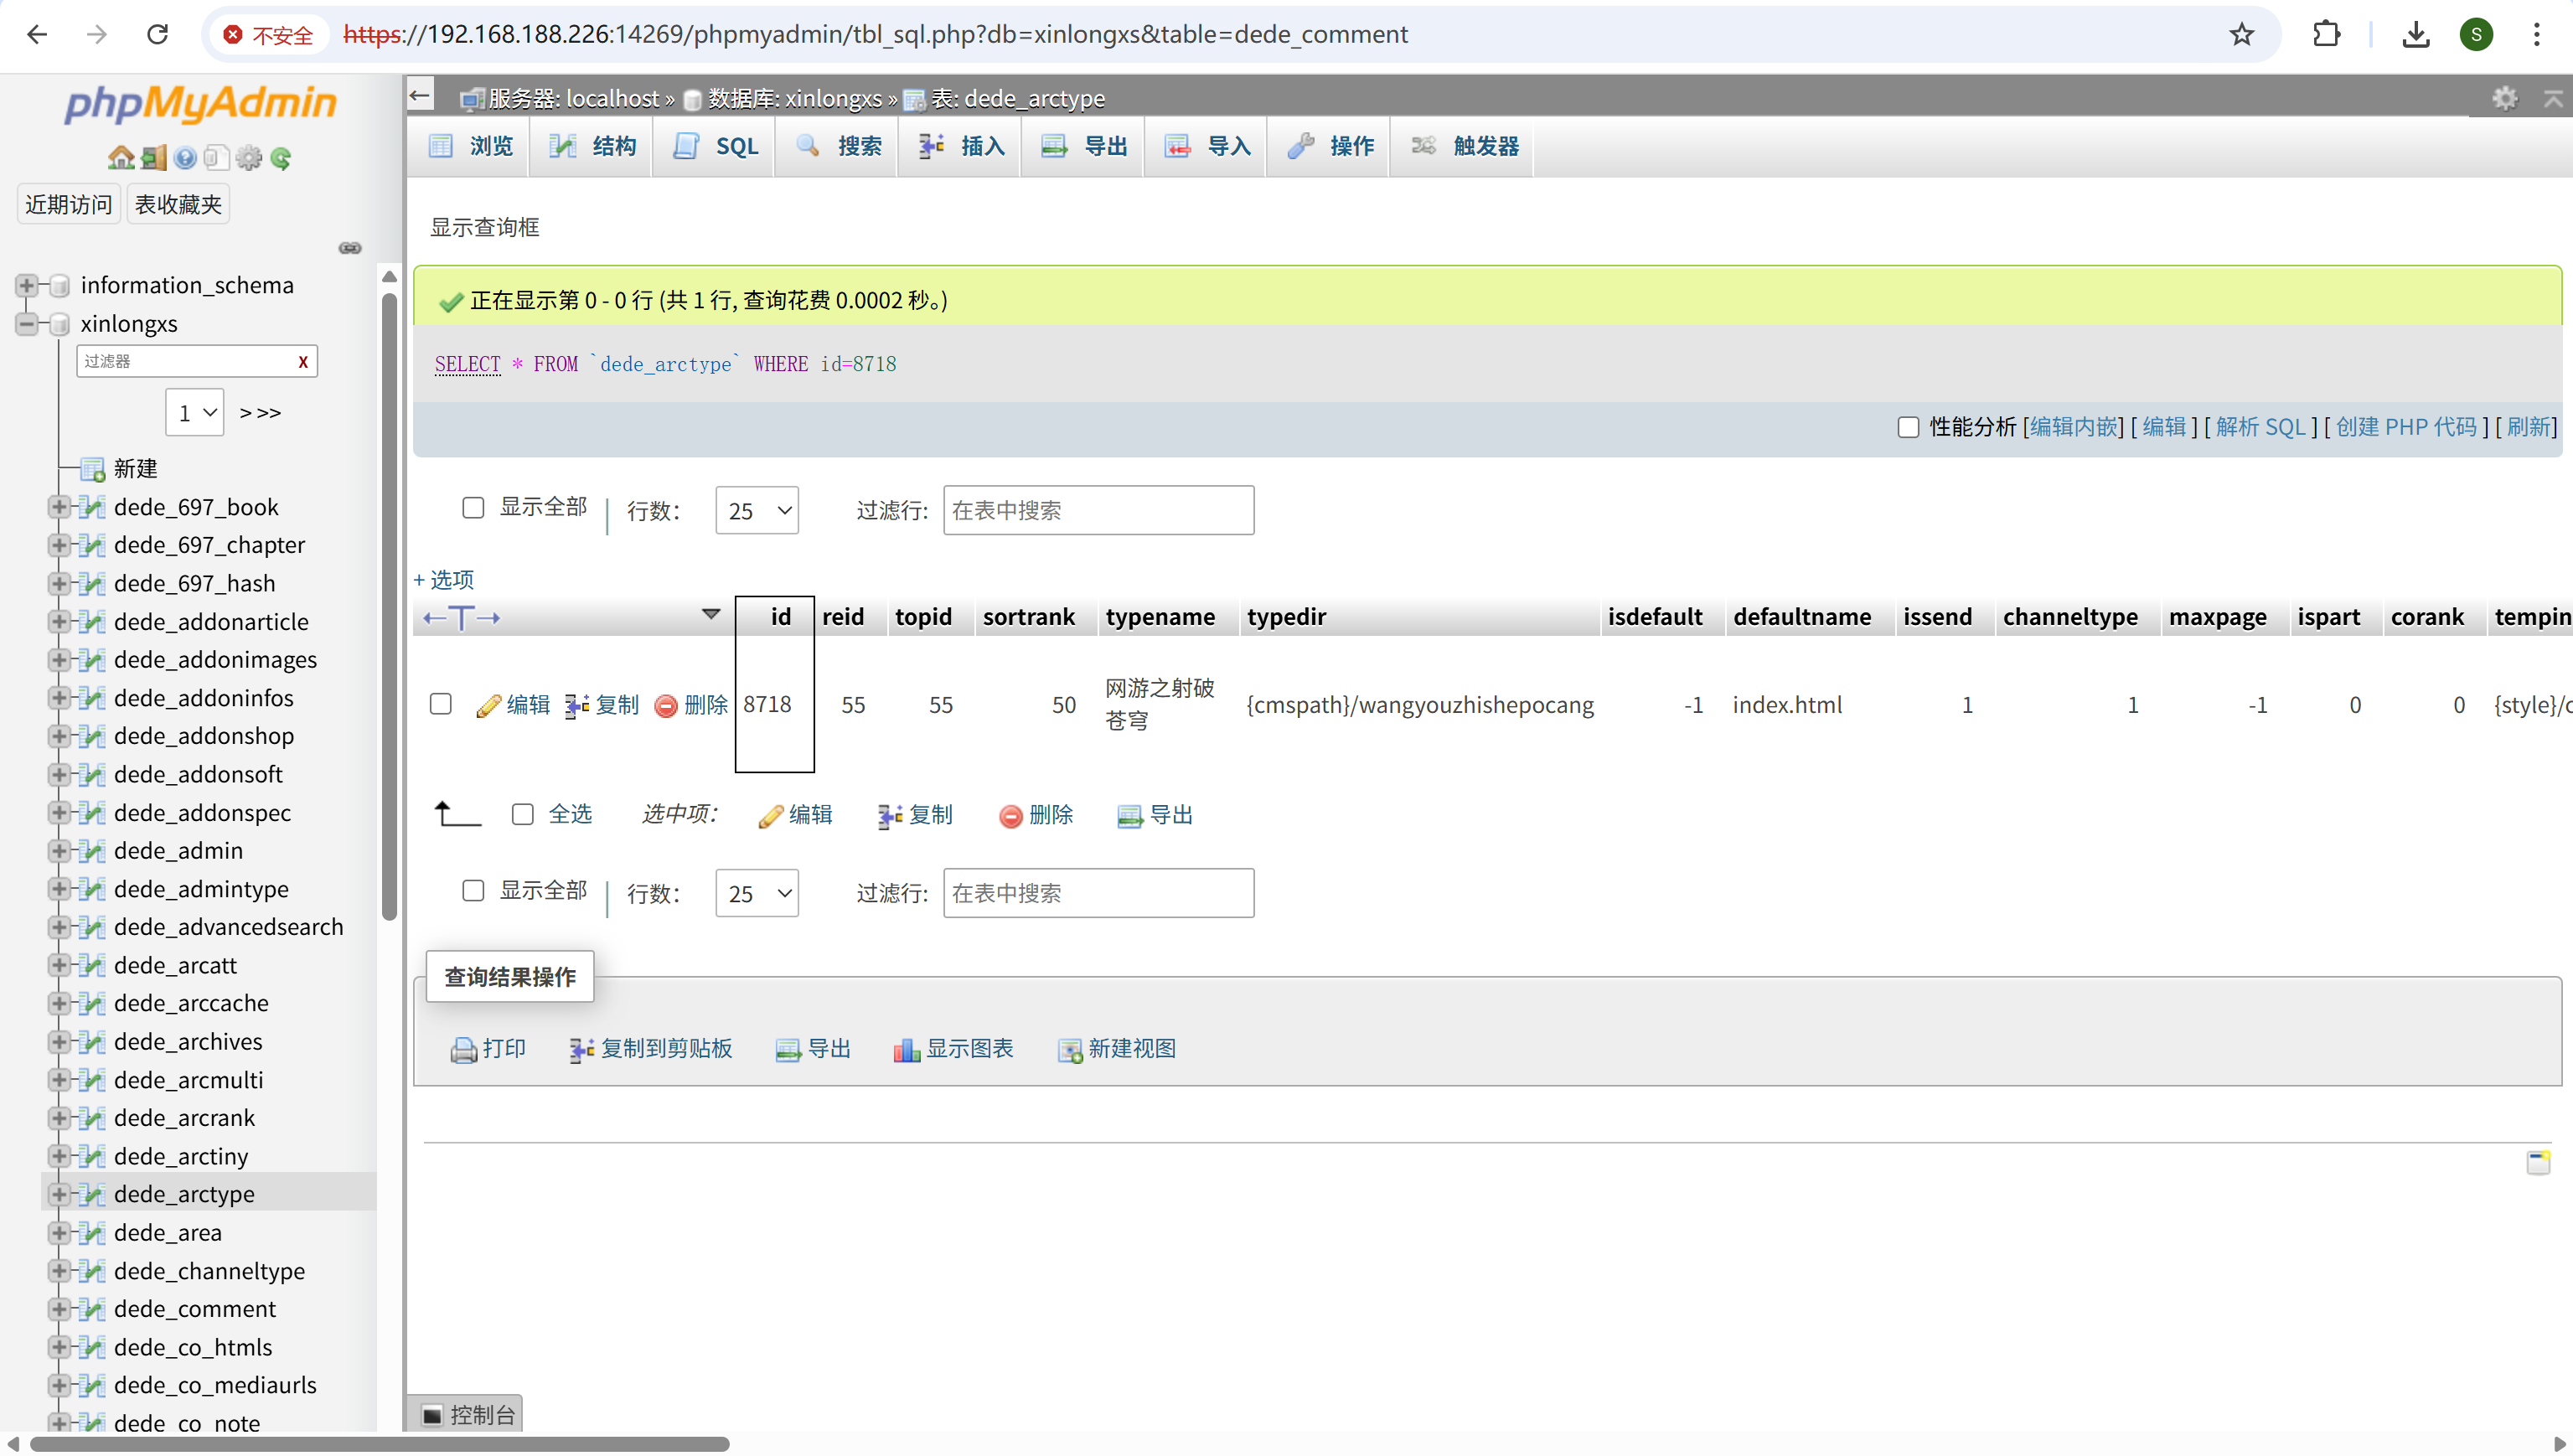This screenshot has height=1456, width=2573.
Task: Click the 解析 SQL link
Action: coord(2260,427)
